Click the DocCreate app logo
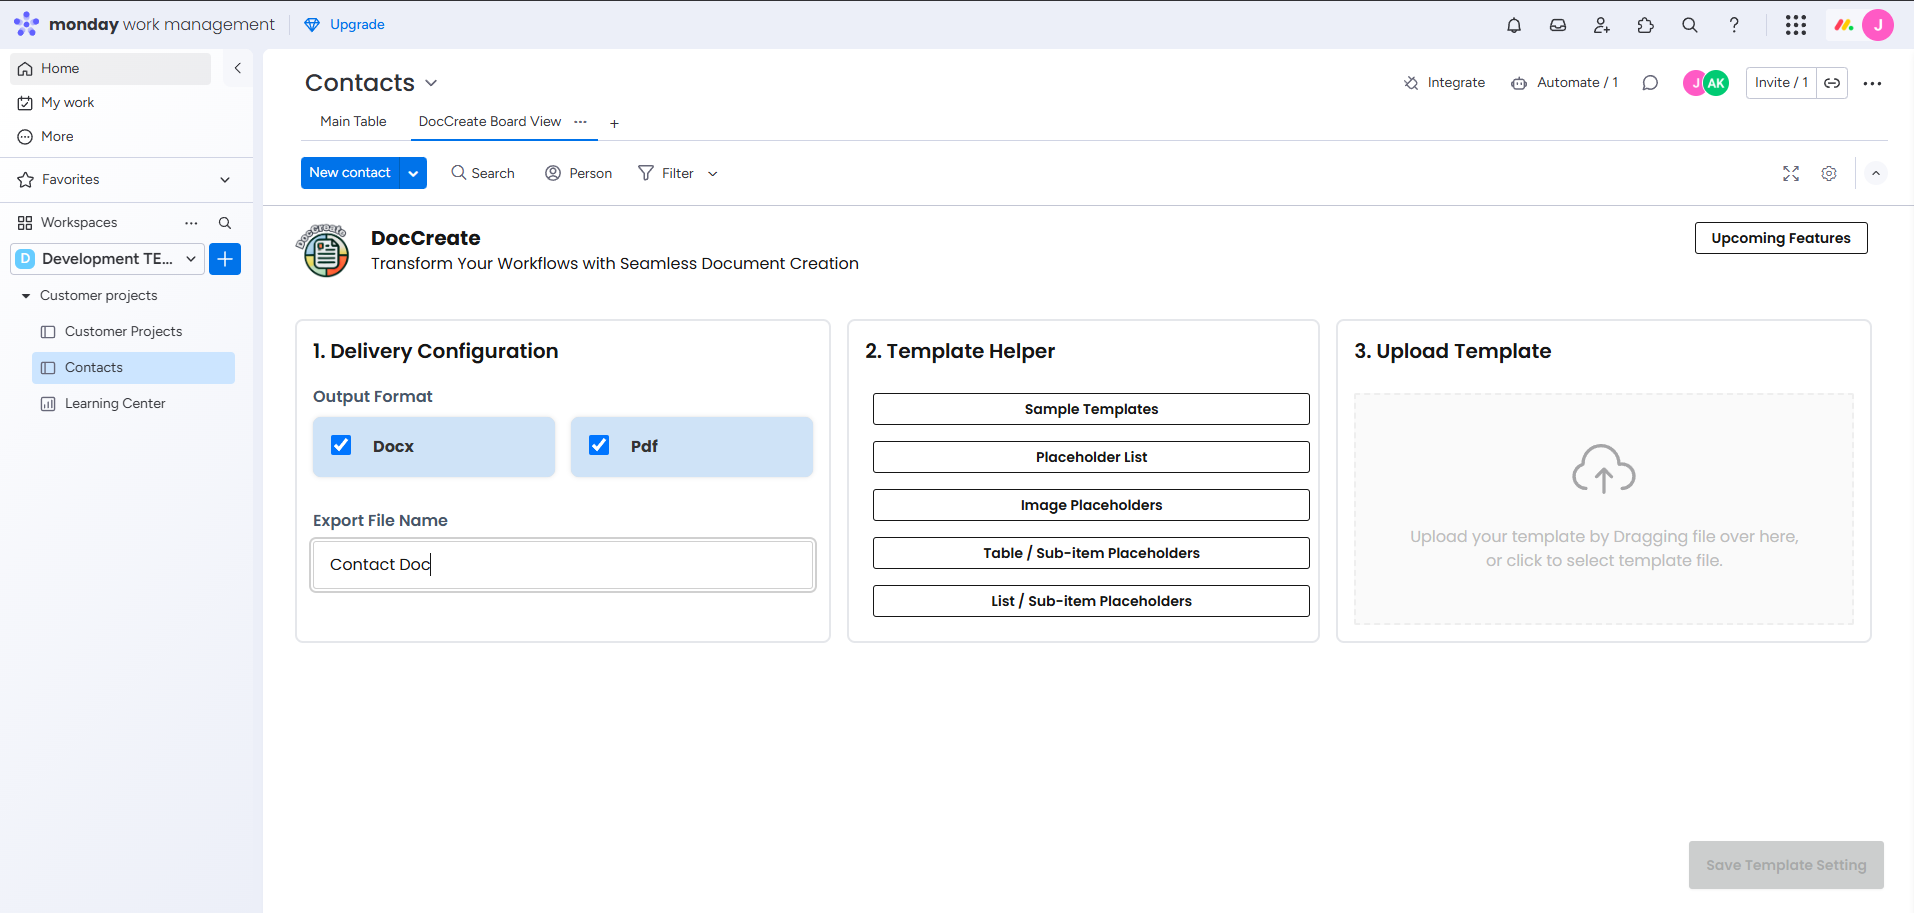Viewport: 1914px width, 913px height. click(x=324, y=250)
